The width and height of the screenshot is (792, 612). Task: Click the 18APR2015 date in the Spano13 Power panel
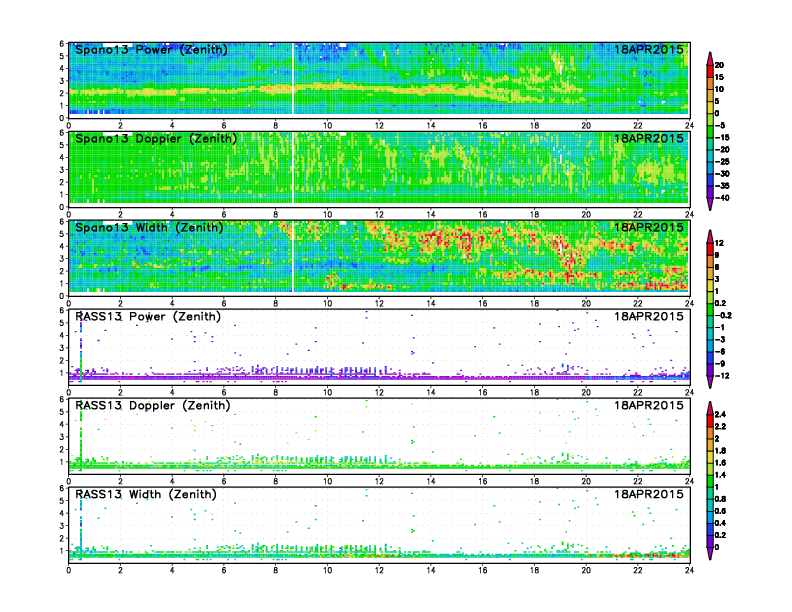[x=649, y=49]
